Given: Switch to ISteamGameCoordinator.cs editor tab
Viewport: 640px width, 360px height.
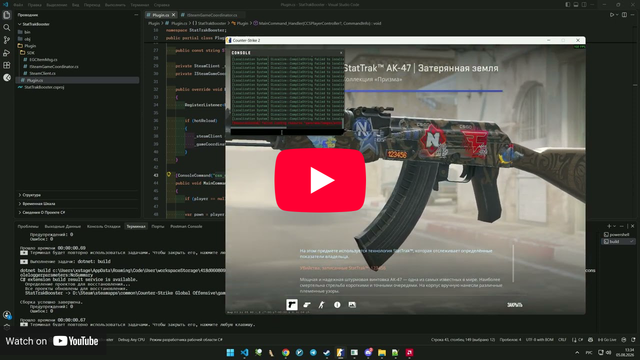Looking at the screenshot, I should tap(212, 15).
